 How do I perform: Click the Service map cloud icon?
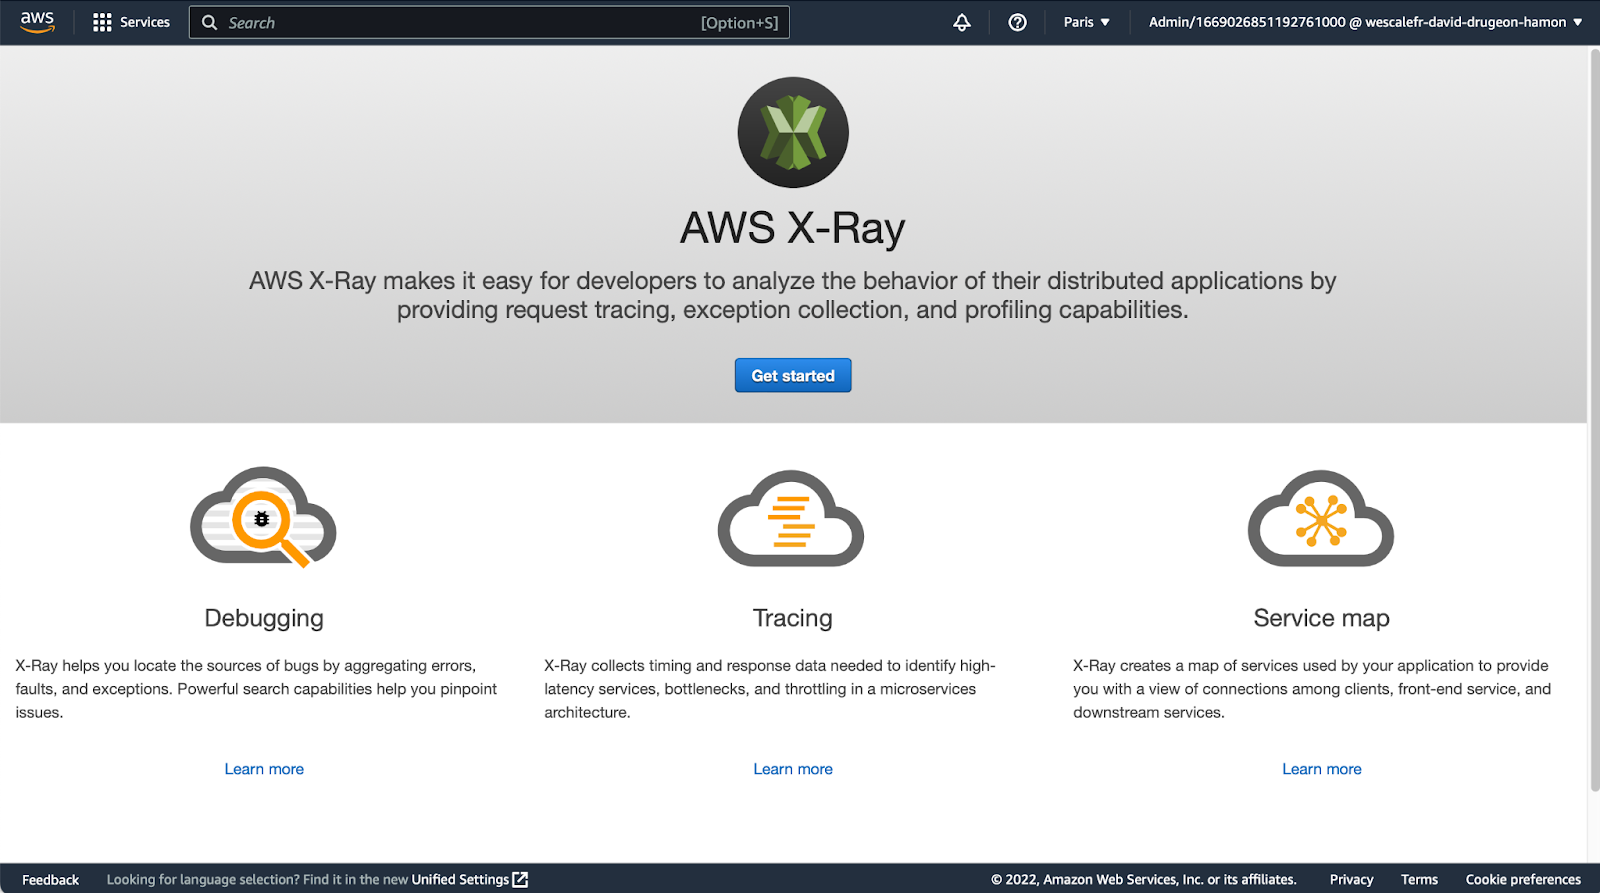click(1321, 518)
